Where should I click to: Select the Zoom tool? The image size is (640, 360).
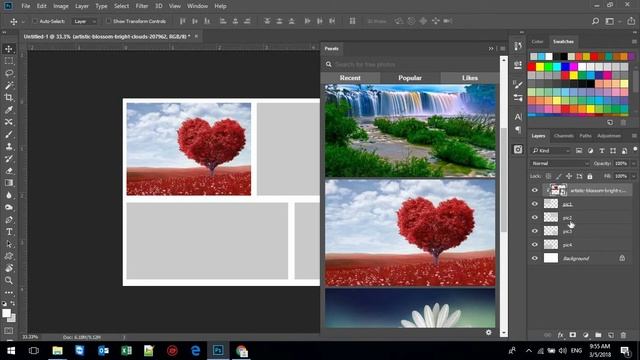[x=9, y=280]
